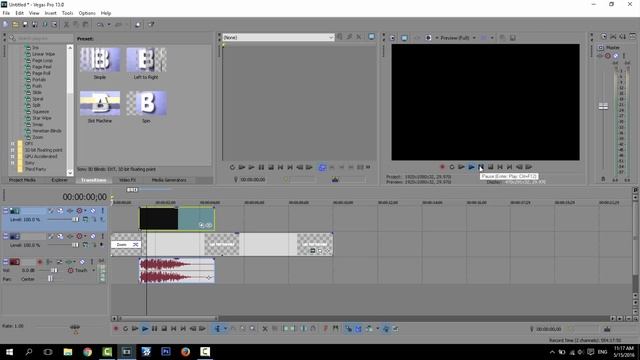Click the Cut scissors icon in the main toolbar
This screenshot has width=640, height=360.
[x=66, y=24]
